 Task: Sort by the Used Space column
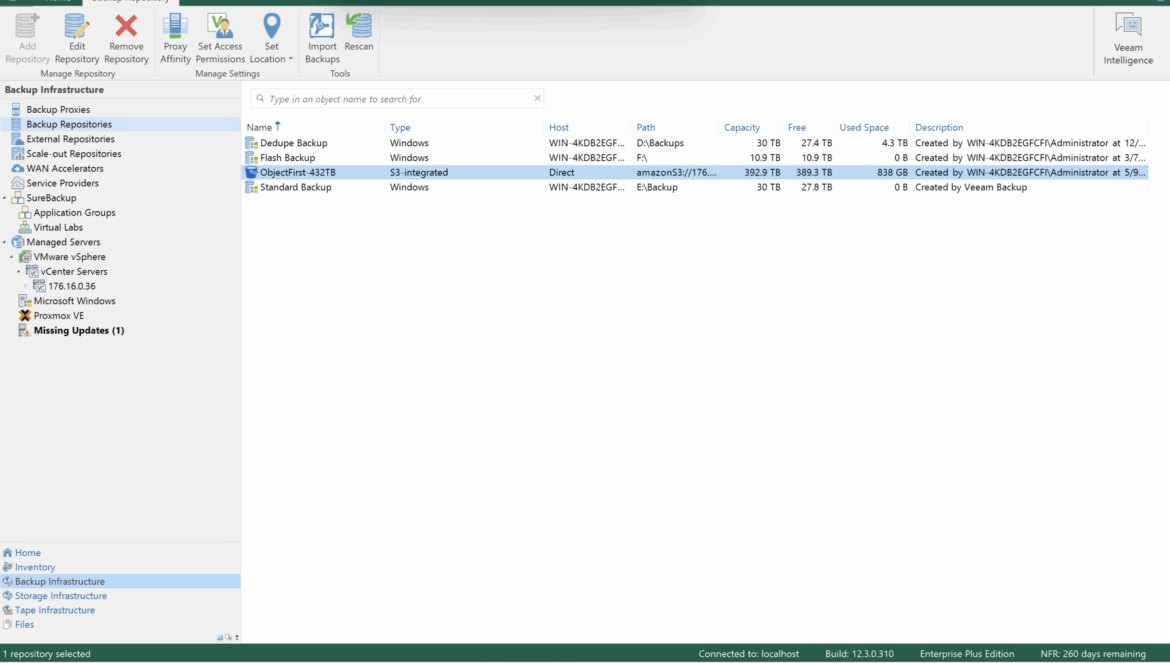click(864, 128)
